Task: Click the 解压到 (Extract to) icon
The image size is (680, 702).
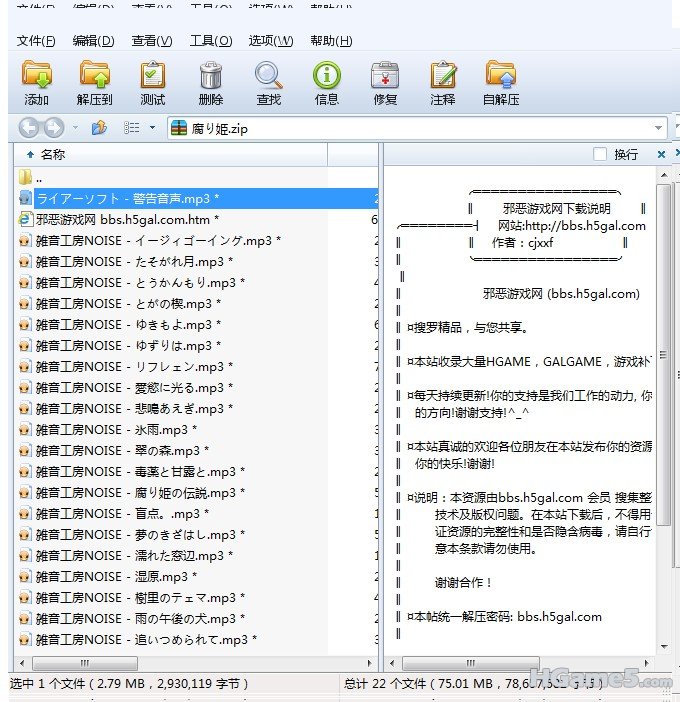Action: pos(95,83)
